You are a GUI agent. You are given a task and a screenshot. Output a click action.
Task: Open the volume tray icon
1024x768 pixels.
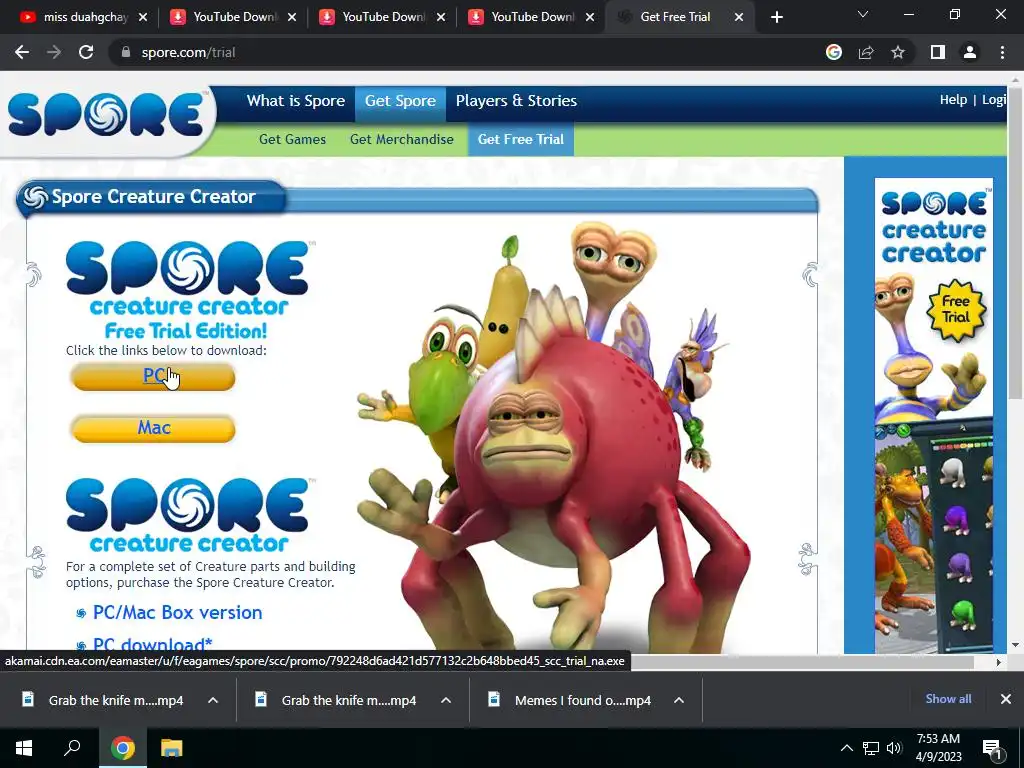pos(894,748)
